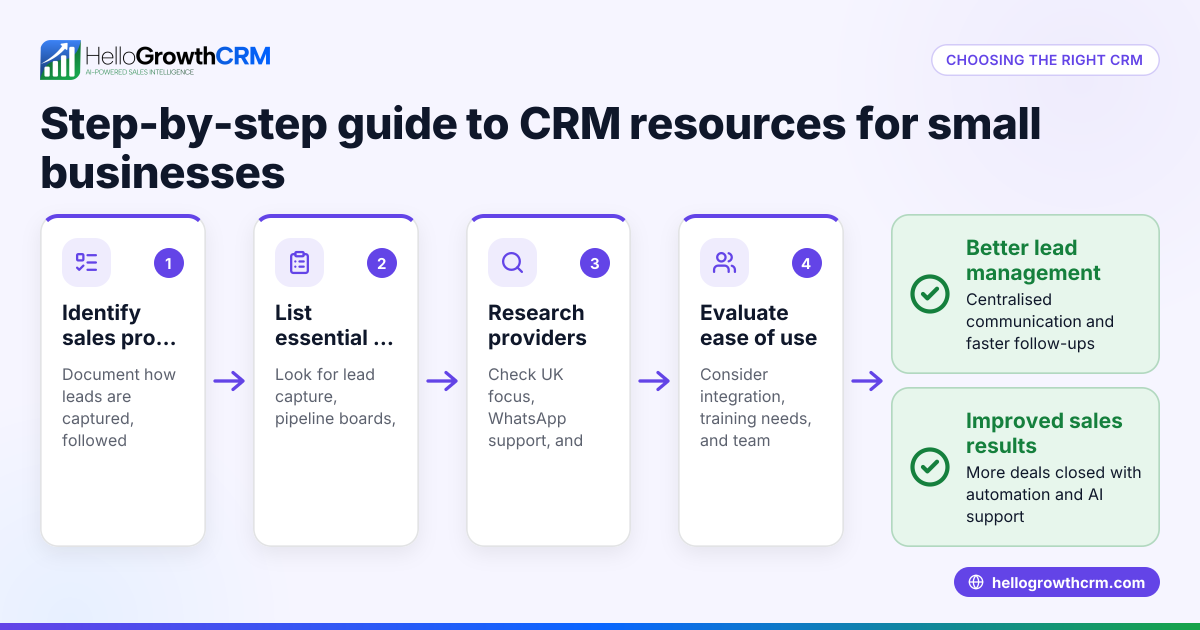
Task: Click the magnifier icon on Research providers card
Action: pos(512,263)
